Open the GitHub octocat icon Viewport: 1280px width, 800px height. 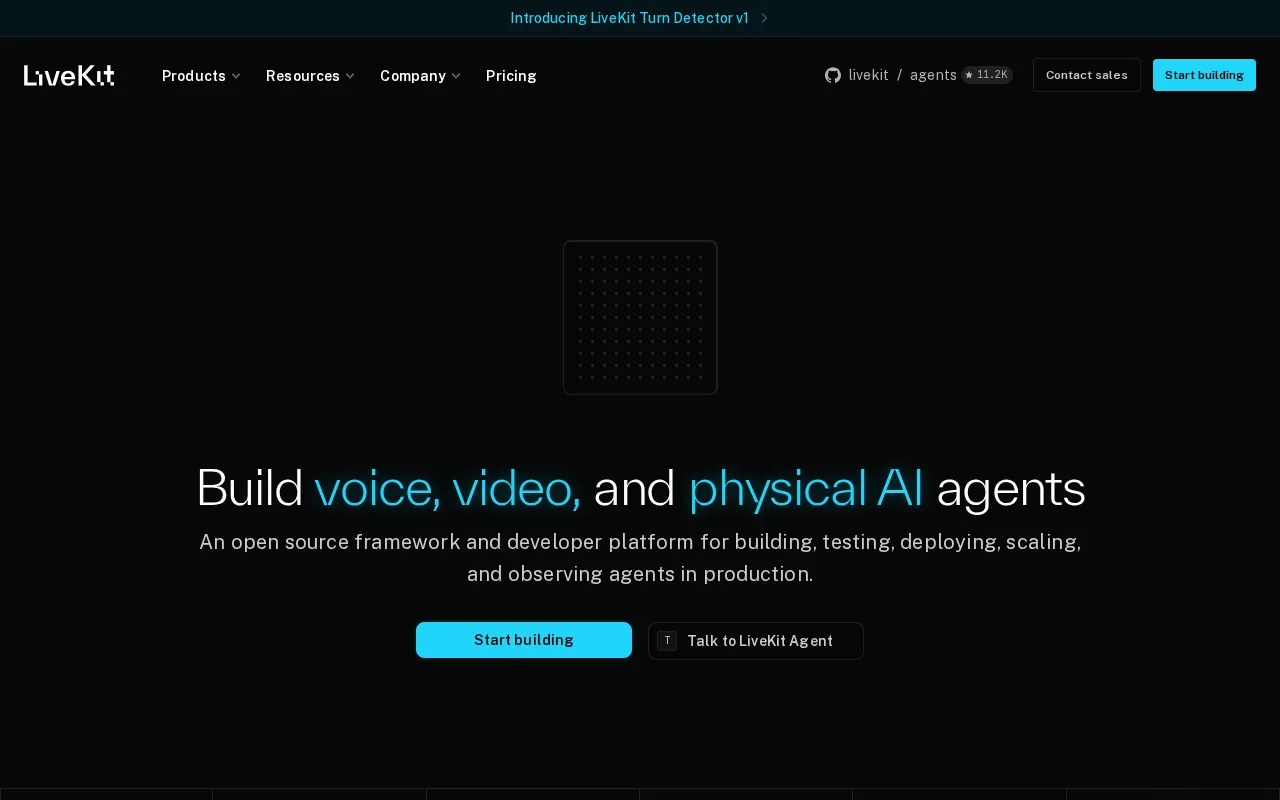(x=833, y=75)
